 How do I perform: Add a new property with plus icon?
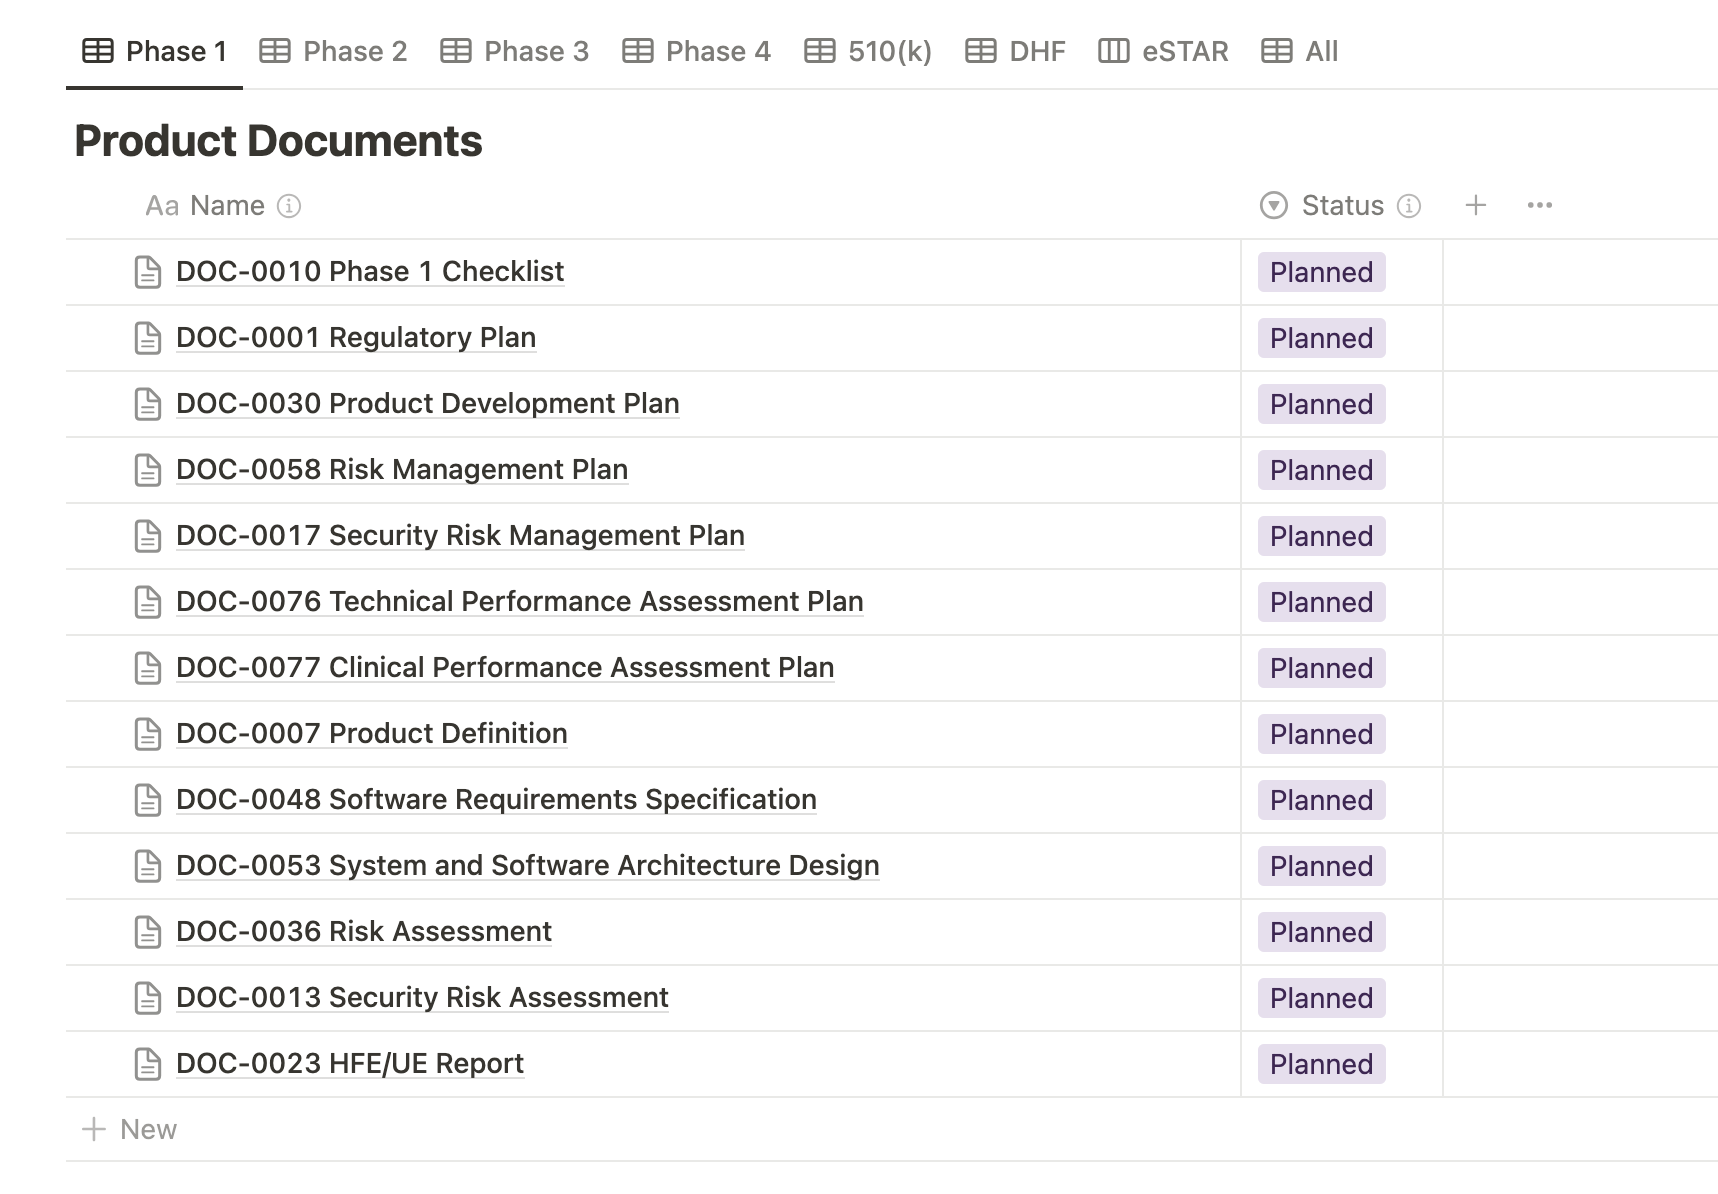pyautogui.click(x=1475, y=206)
